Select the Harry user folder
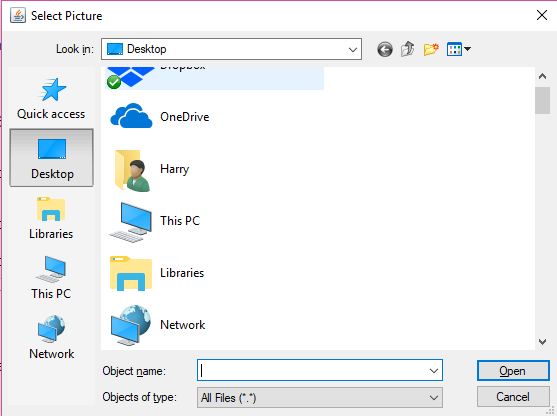The image size is (557, 416). 149,169
